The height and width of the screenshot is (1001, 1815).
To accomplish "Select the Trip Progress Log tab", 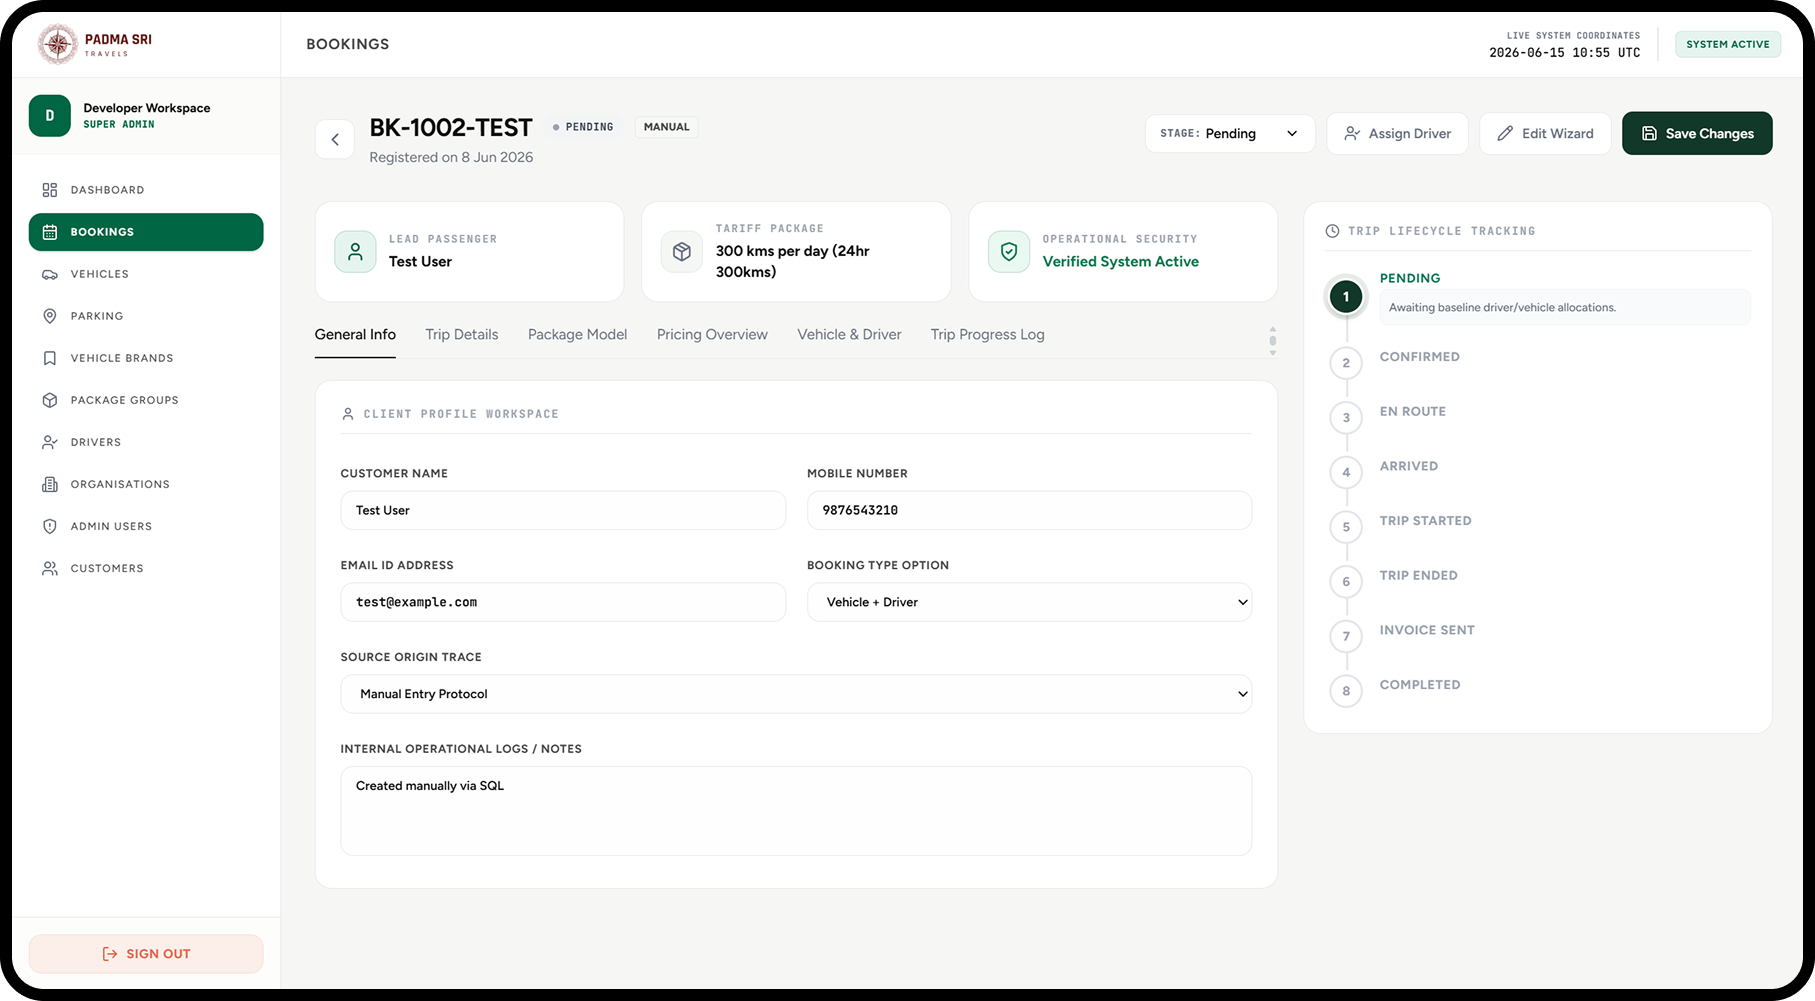I will 988,335.
